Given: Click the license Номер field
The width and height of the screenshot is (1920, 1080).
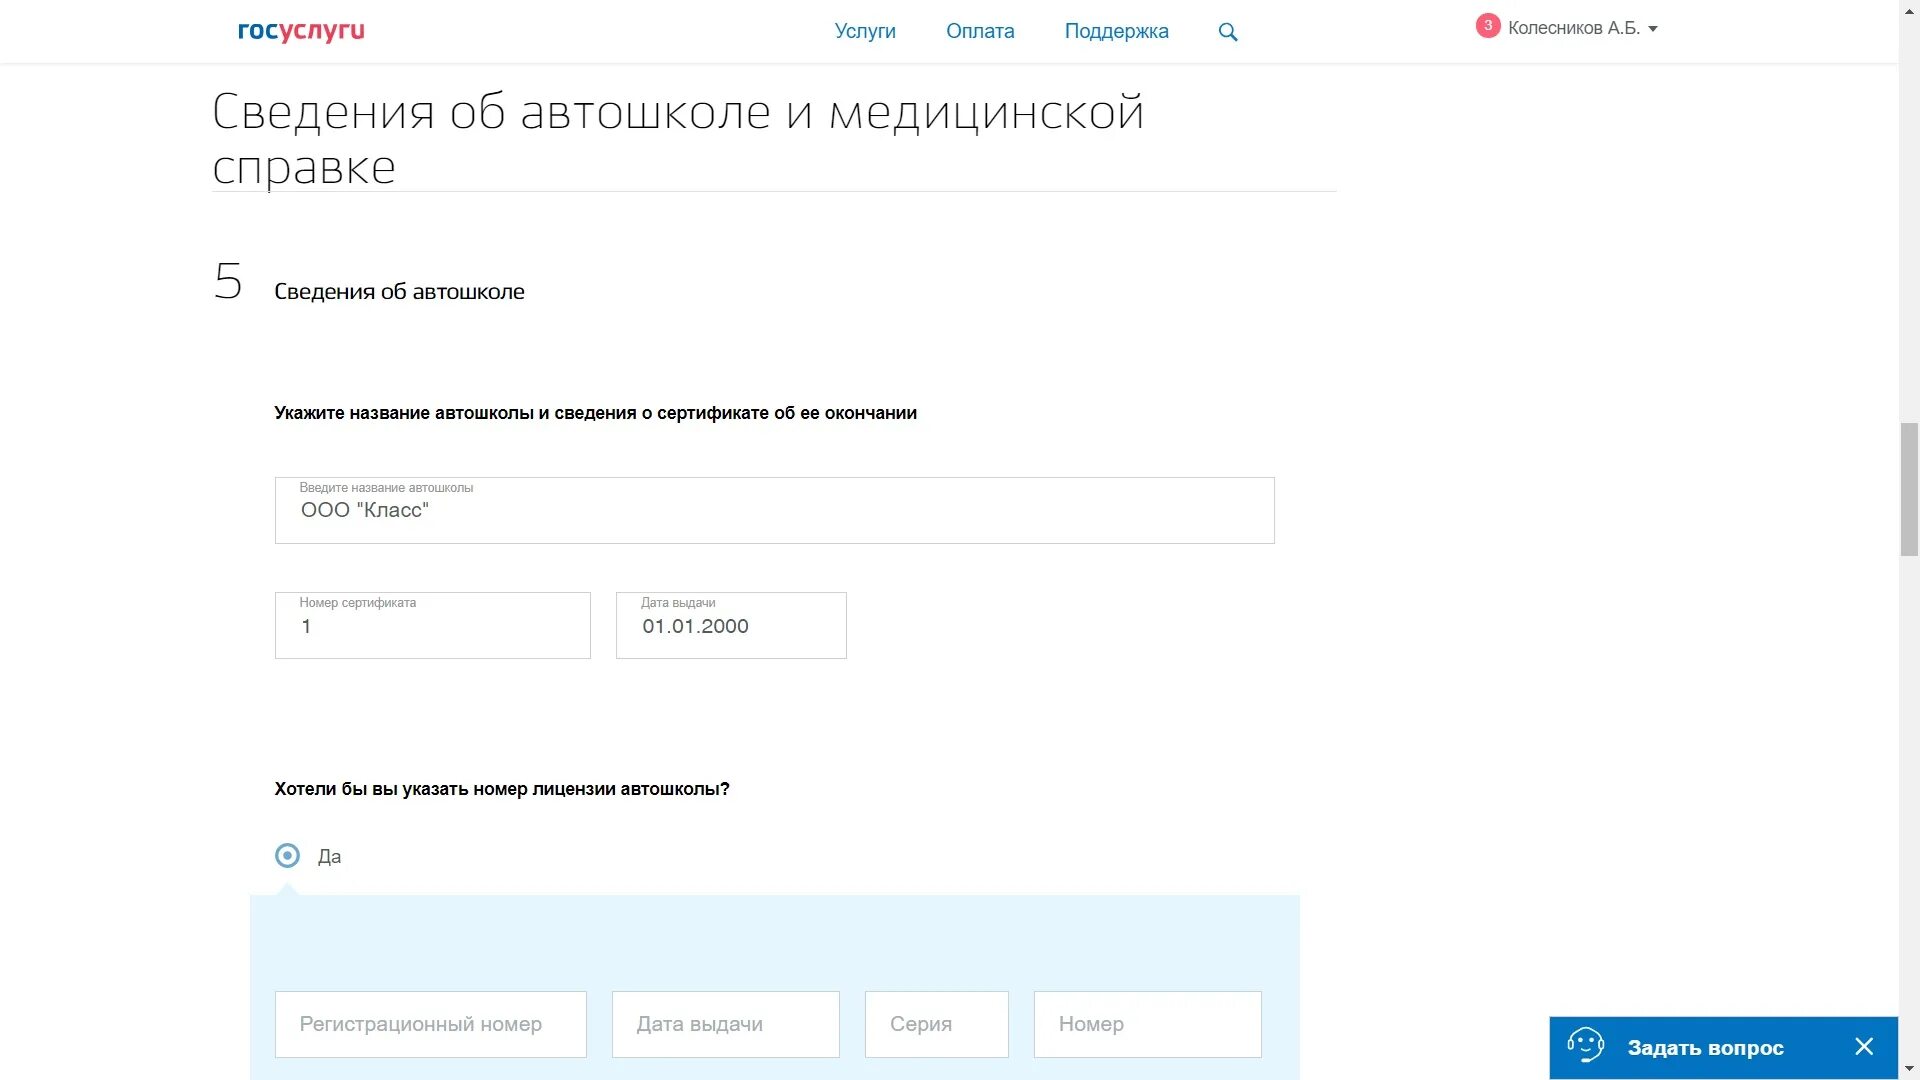Looking at the screenshot, I should 1147,1024.
